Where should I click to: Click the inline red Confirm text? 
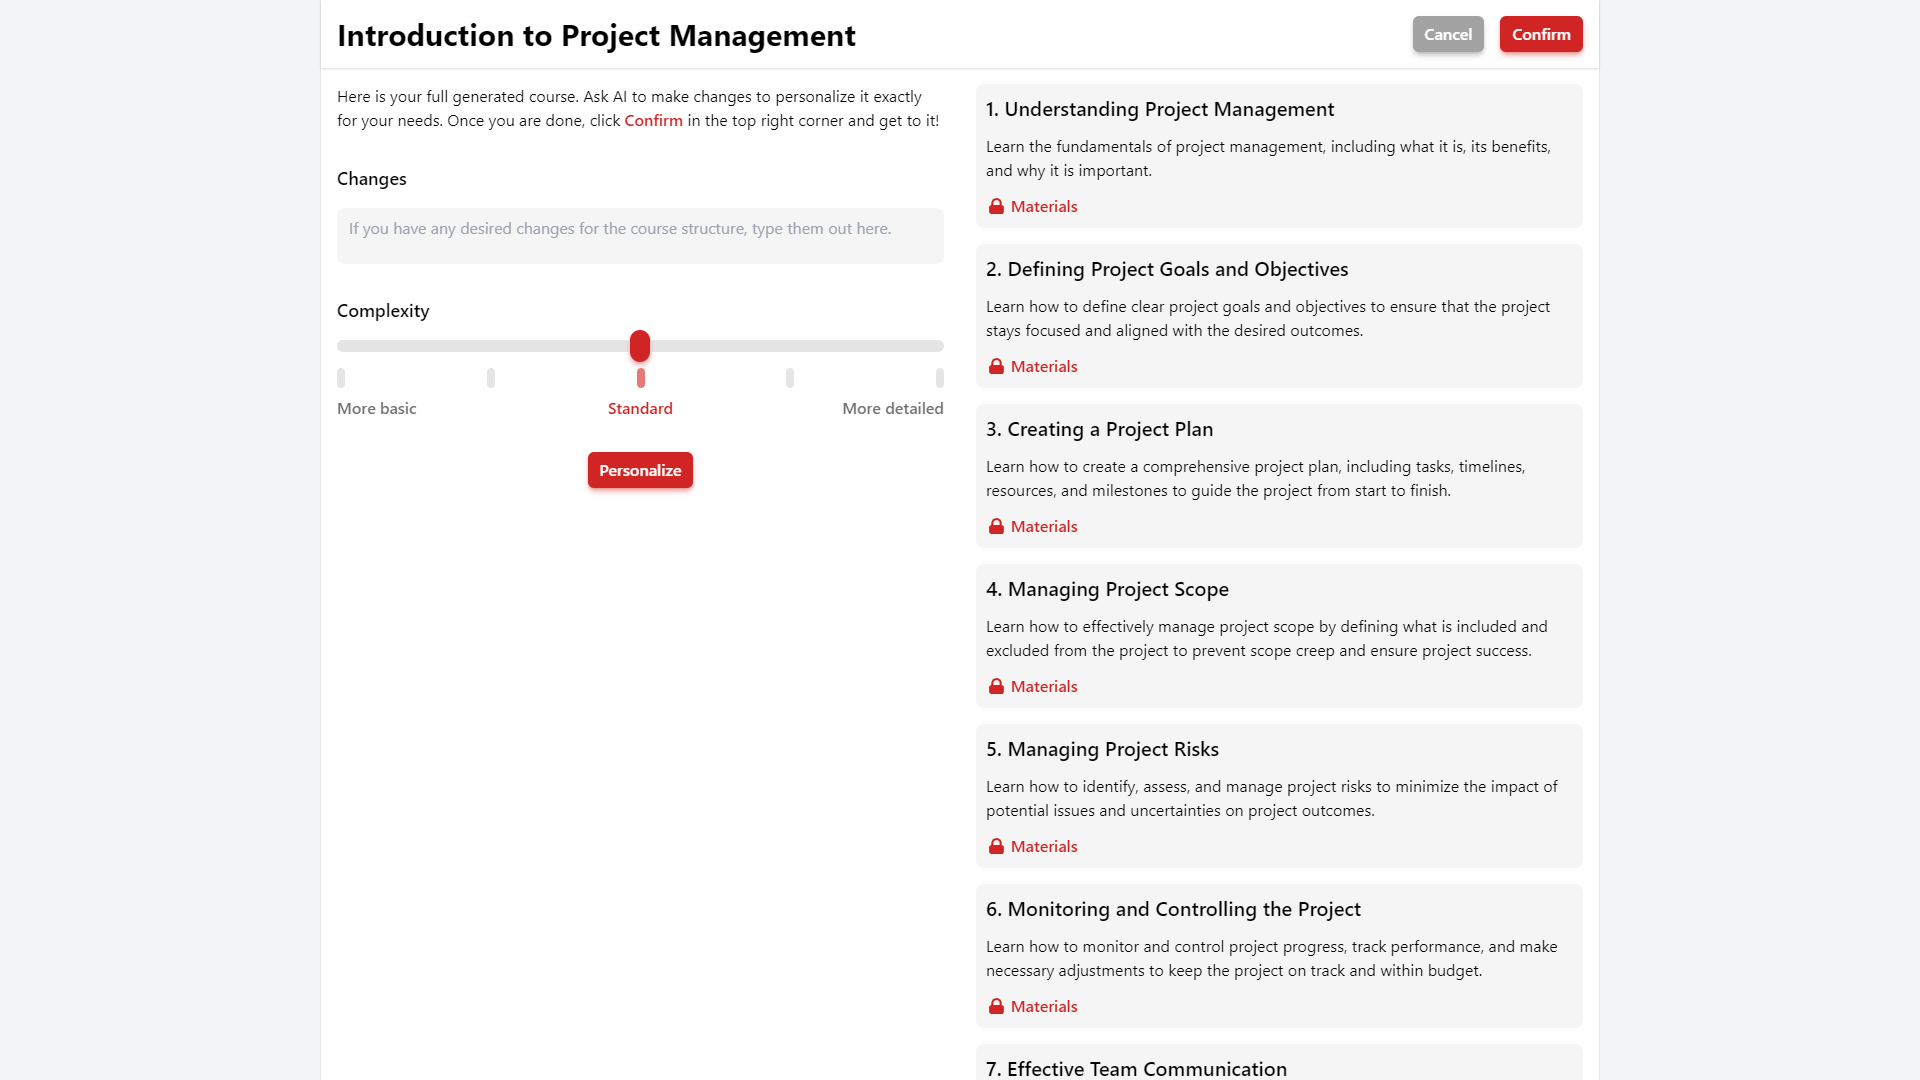[653, 121]
